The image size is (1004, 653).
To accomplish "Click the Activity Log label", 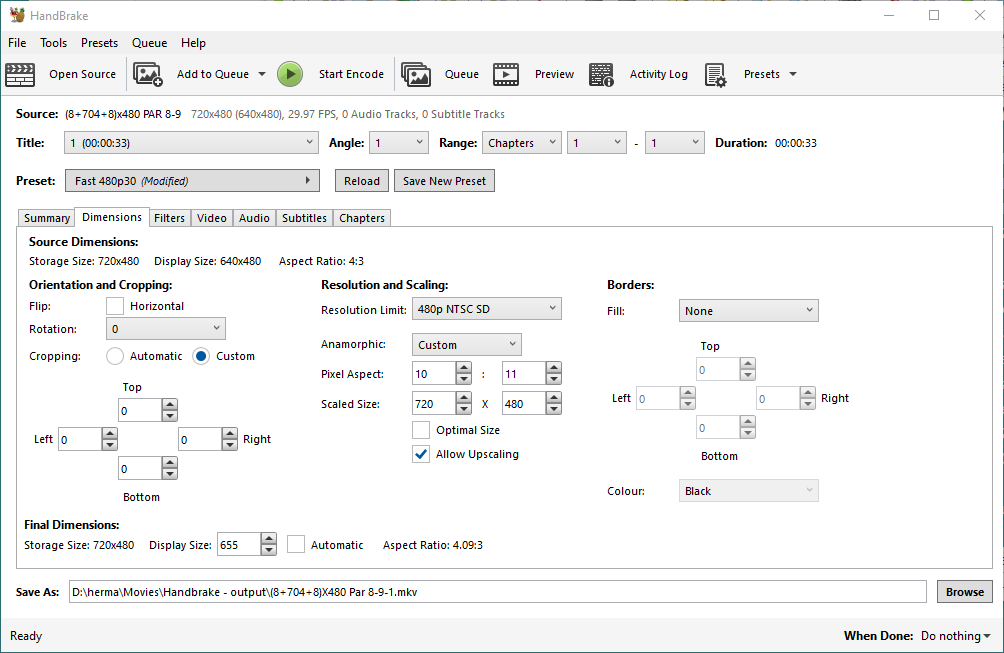I will point(659,74).
